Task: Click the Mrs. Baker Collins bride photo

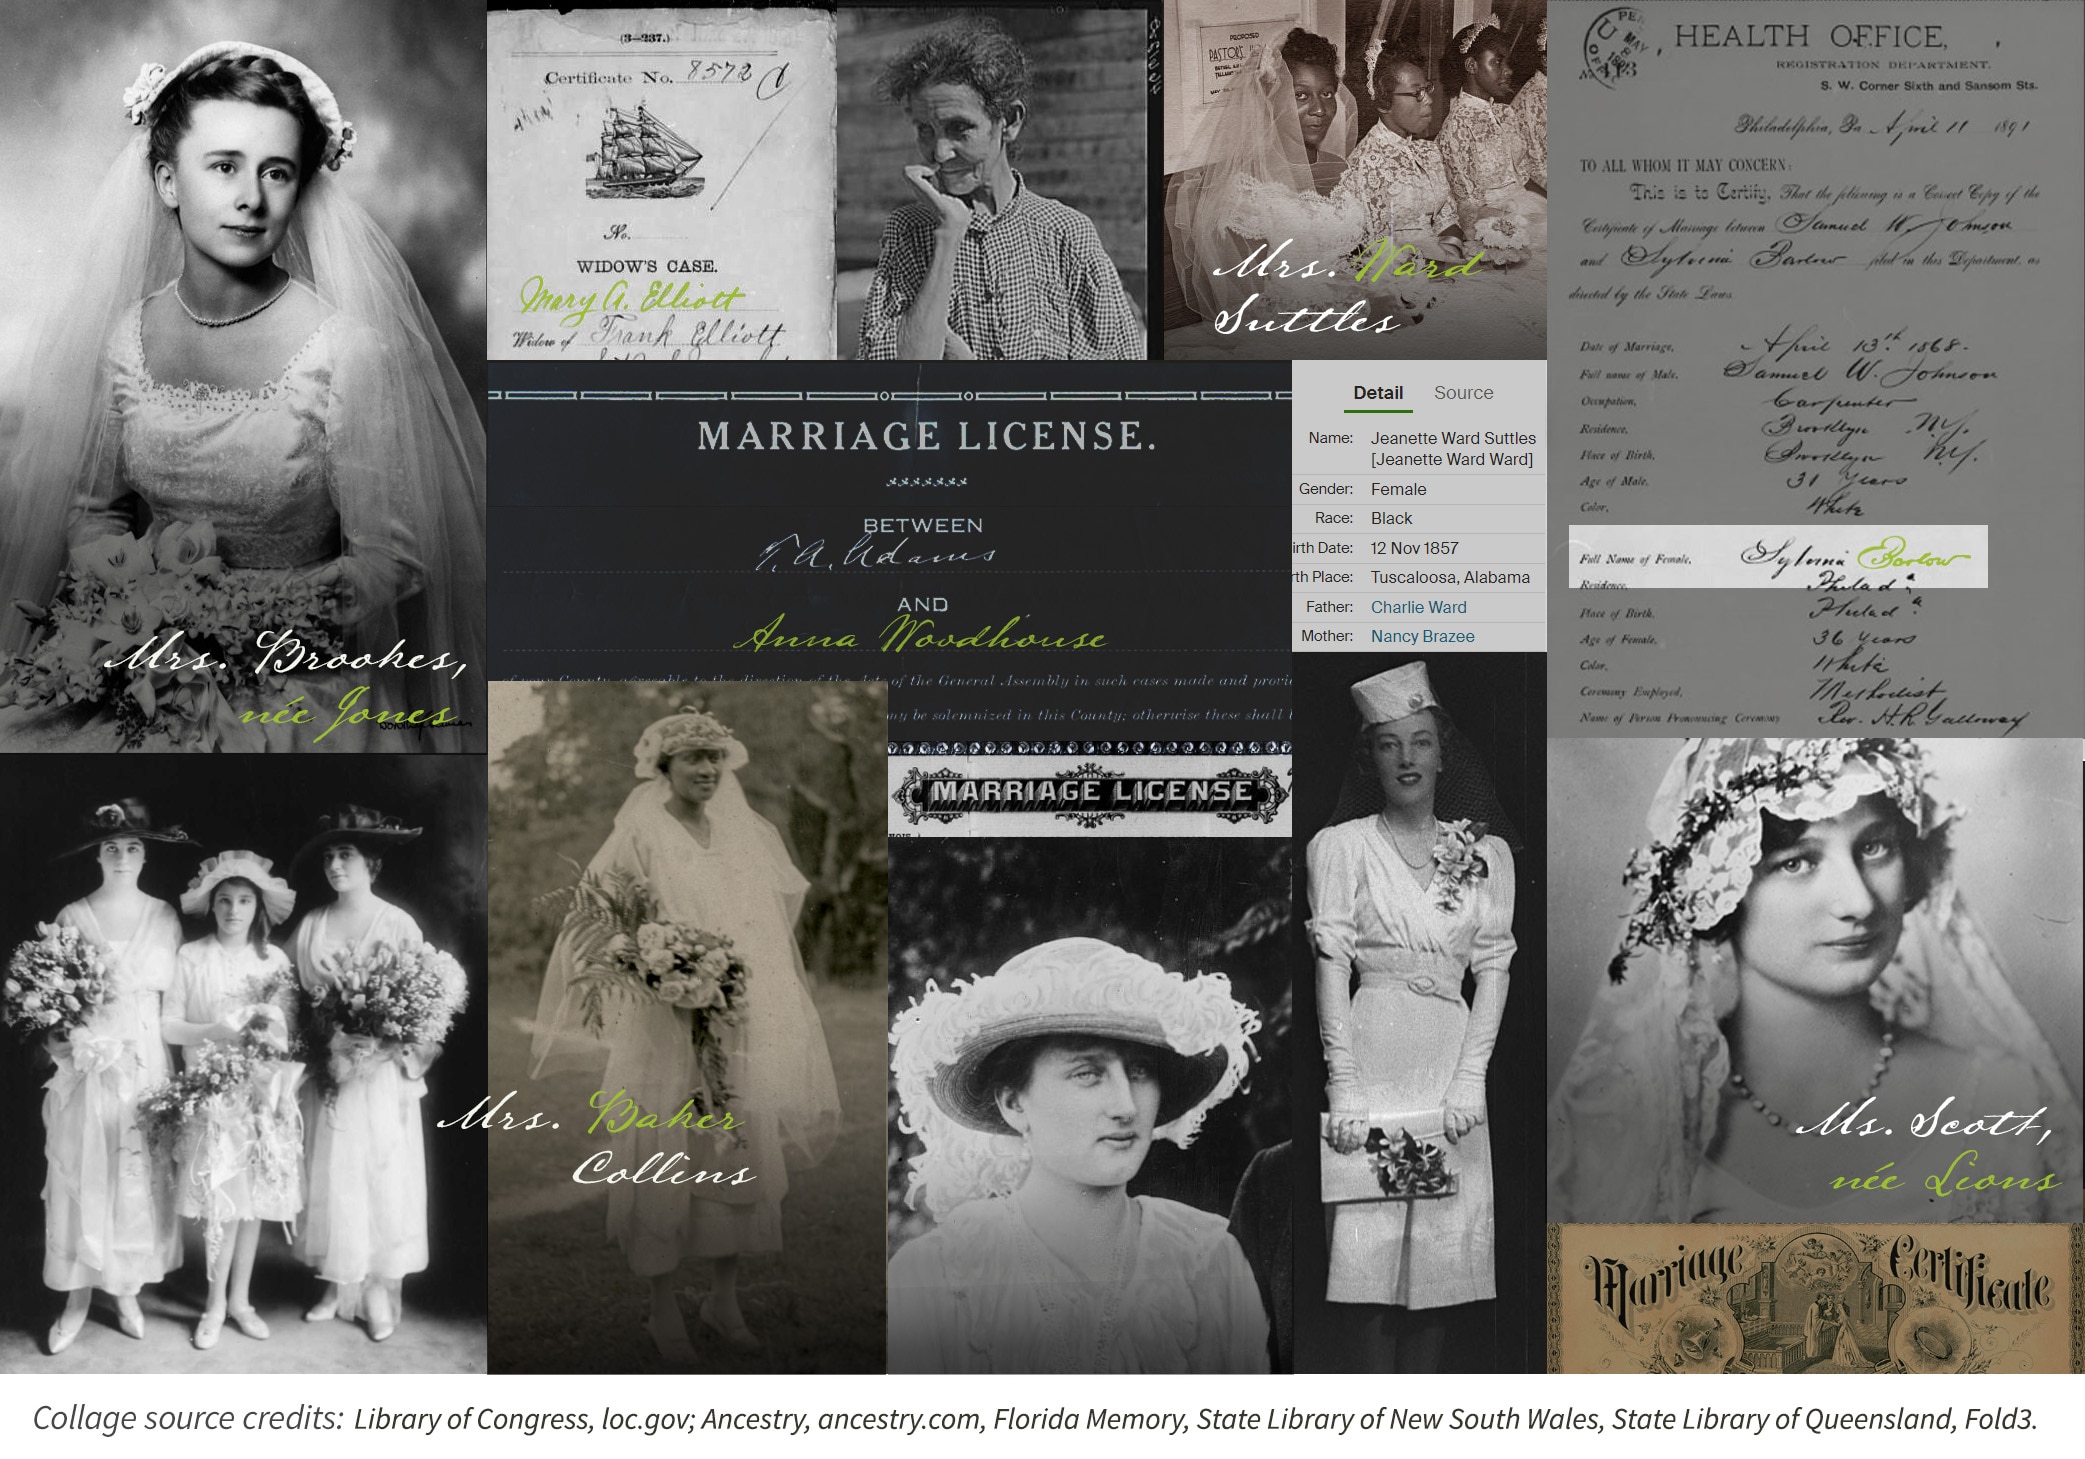Action: (x=686, y=980)
